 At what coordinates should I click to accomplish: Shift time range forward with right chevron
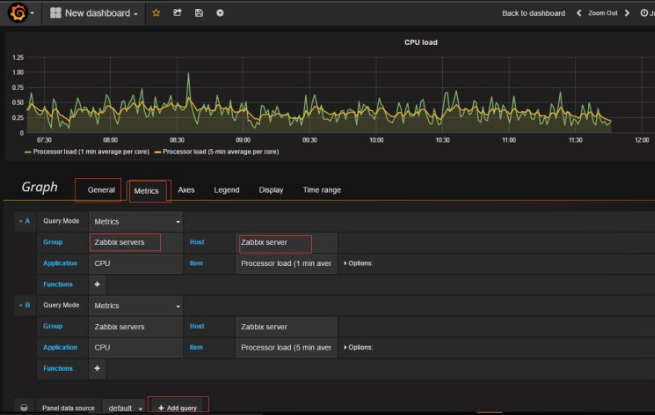click(627, 13)
